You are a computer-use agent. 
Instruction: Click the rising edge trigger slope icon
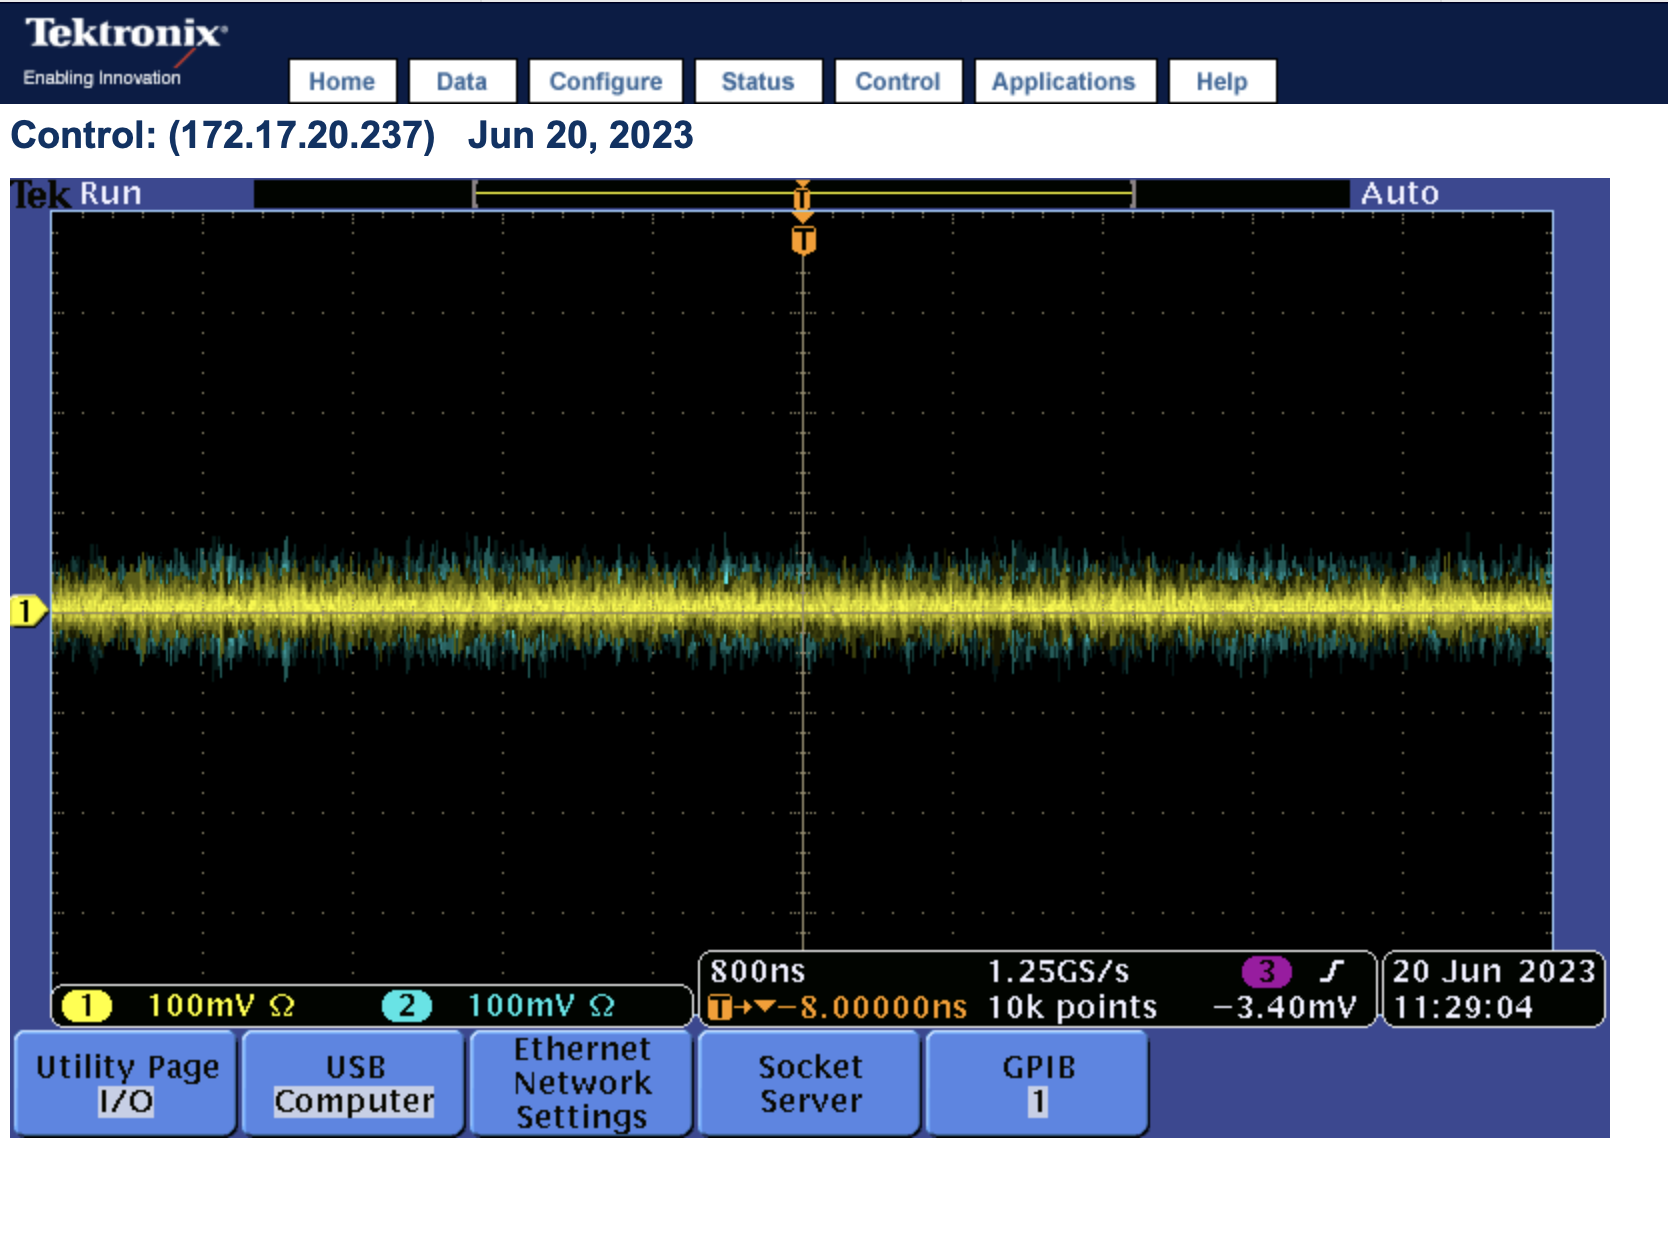point(1331,971)
